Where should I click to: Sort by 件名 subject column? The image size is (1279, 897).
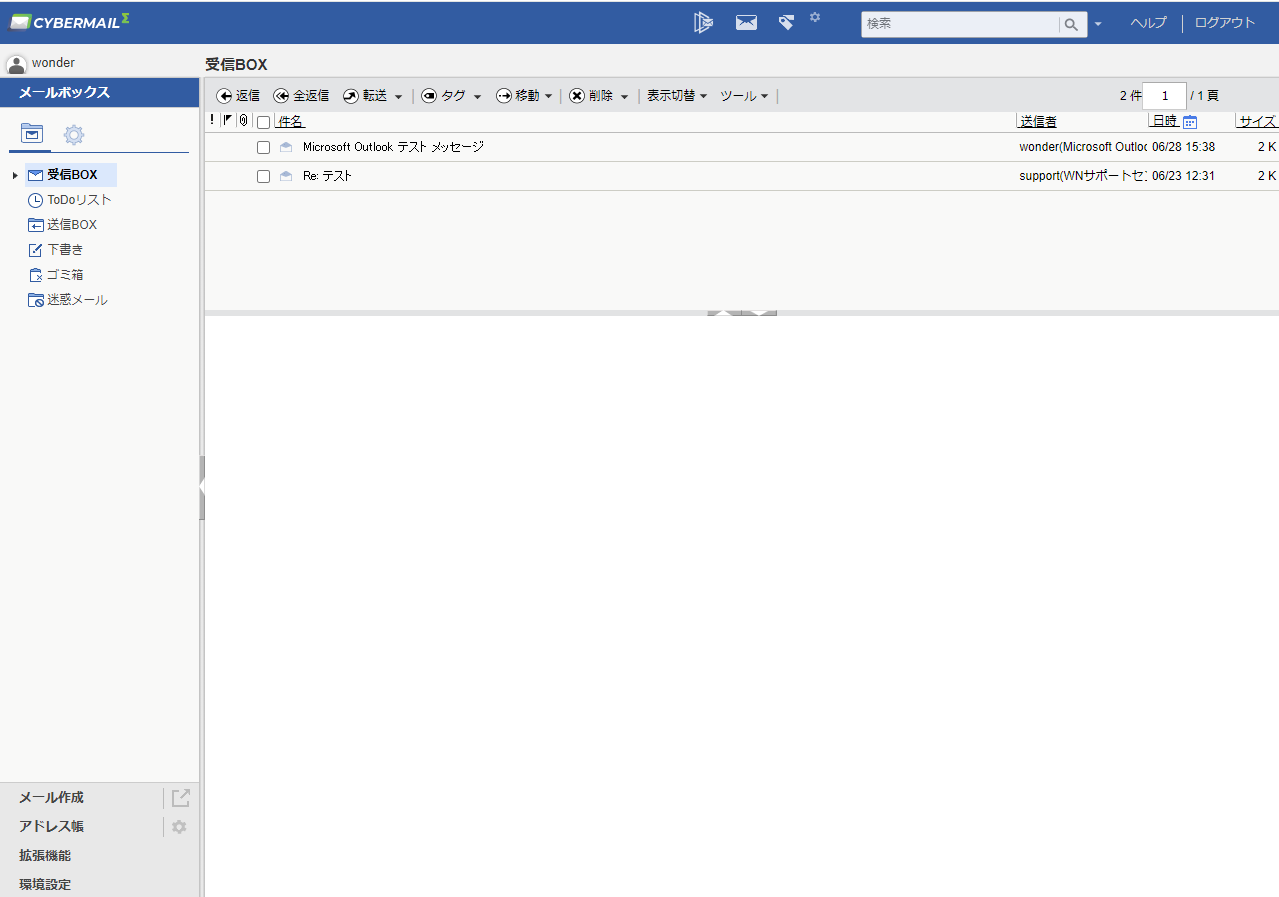pos(290,121)
